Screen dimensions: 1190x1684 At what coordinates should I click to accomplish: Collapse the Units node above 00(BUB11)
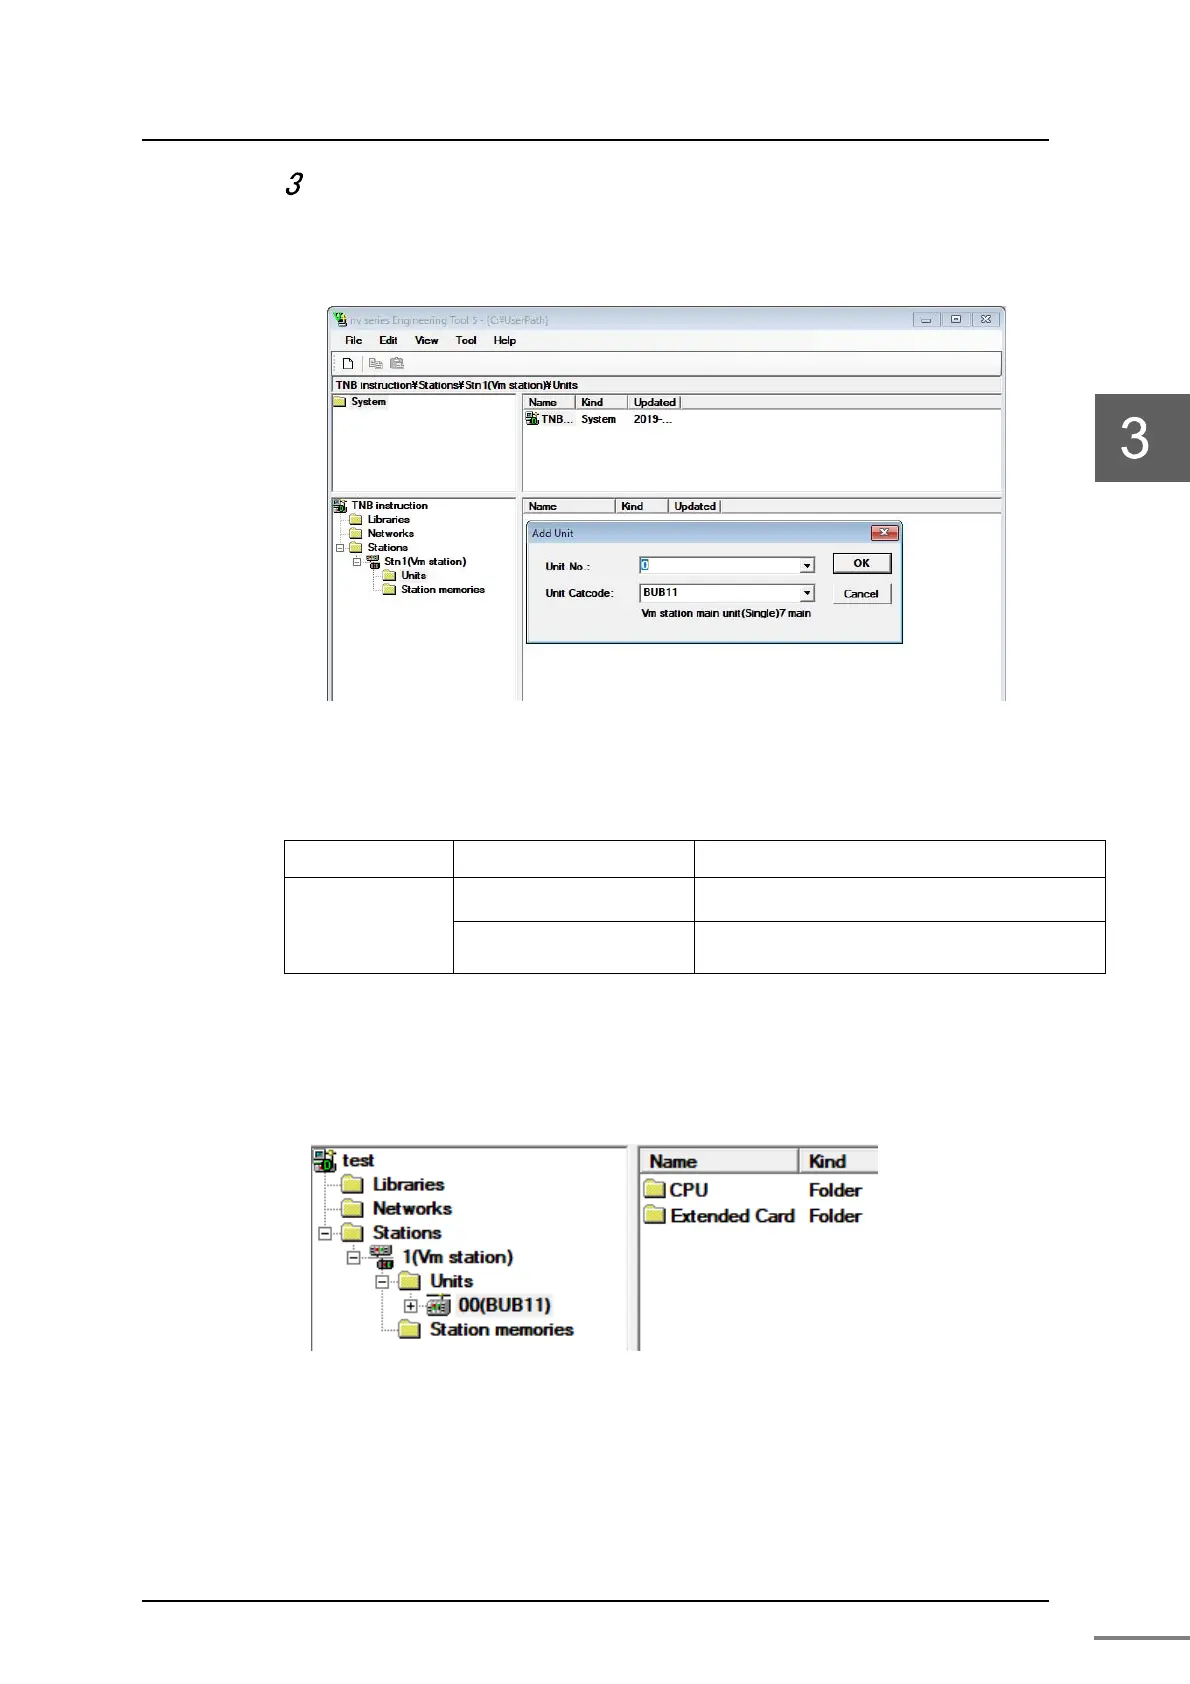pyautogui.click(x=382, y=1281)
